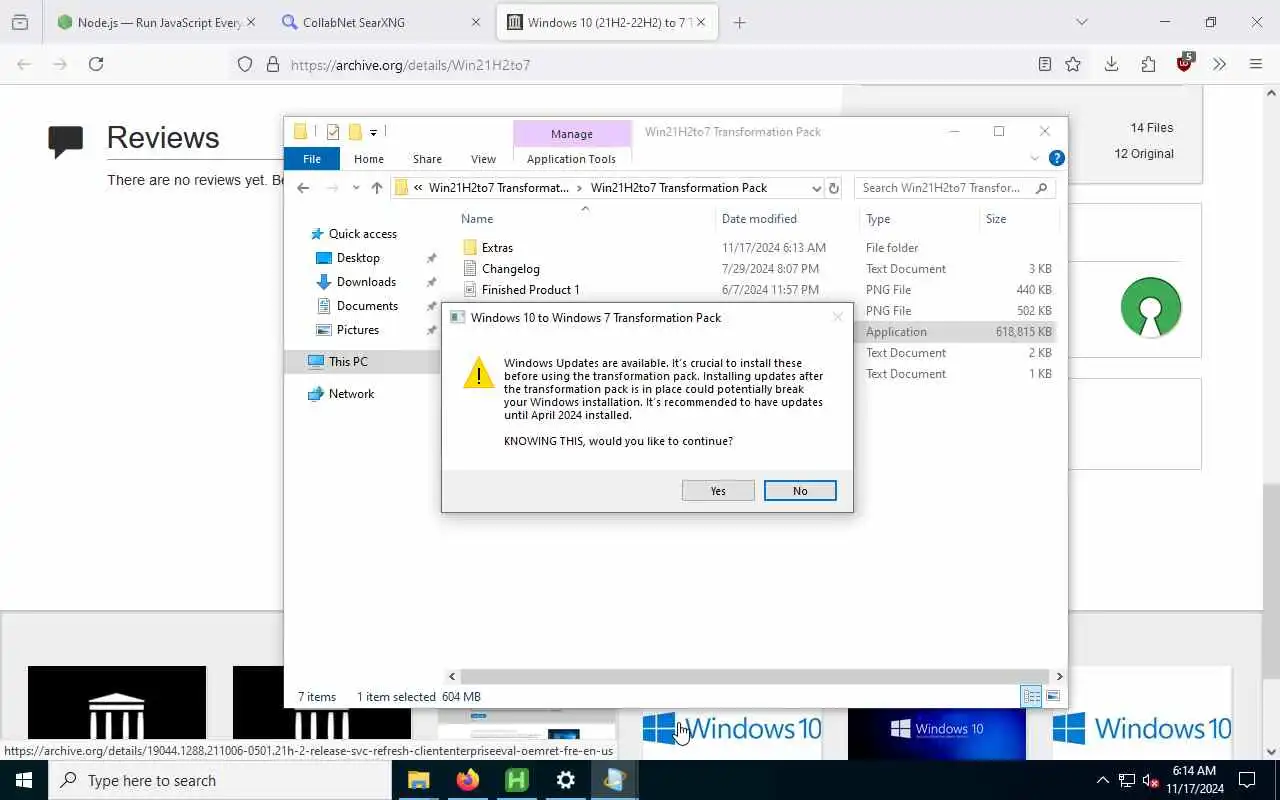This screenshot has width=1280, height=800.
Task: Click the Properties checkmark quick access icon
Action: pyautogui.click(x=333, y=132)
